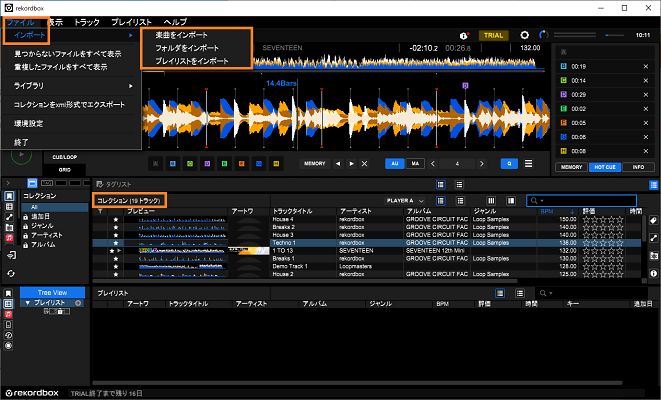Open the ヘルプ menu
This screenshot has height=400, width=661.
175,22
